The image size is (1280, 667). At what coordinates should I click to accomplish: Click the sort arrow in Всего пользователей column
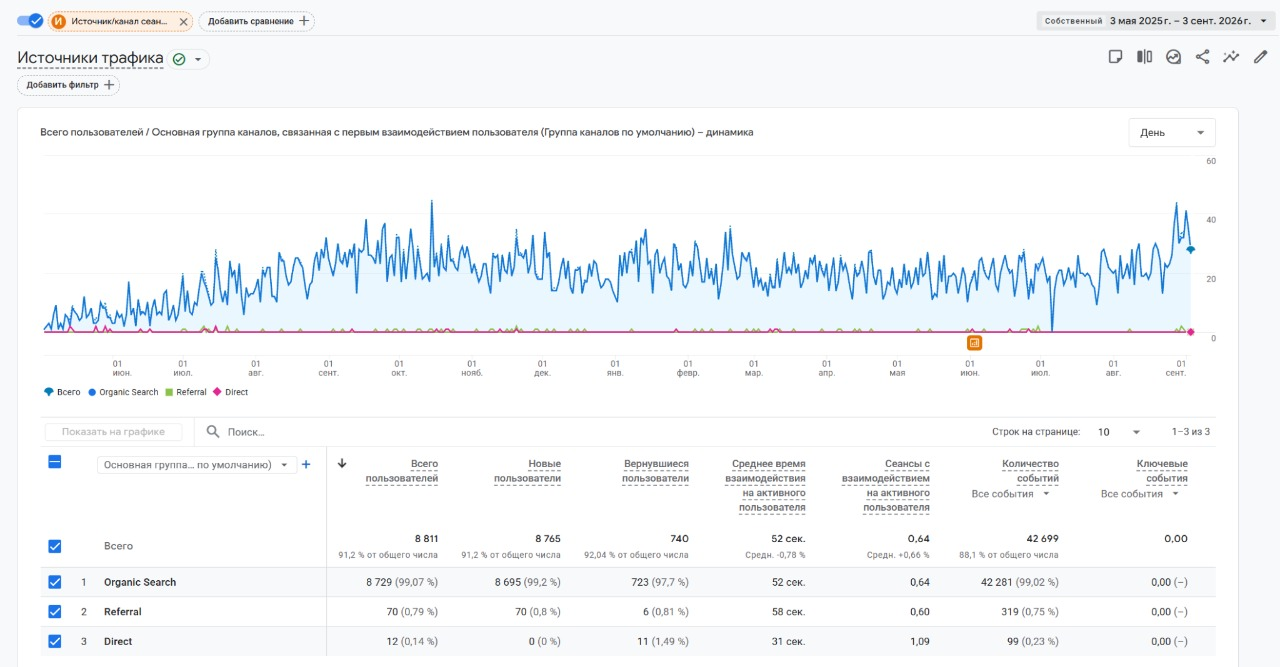point(343,463)
